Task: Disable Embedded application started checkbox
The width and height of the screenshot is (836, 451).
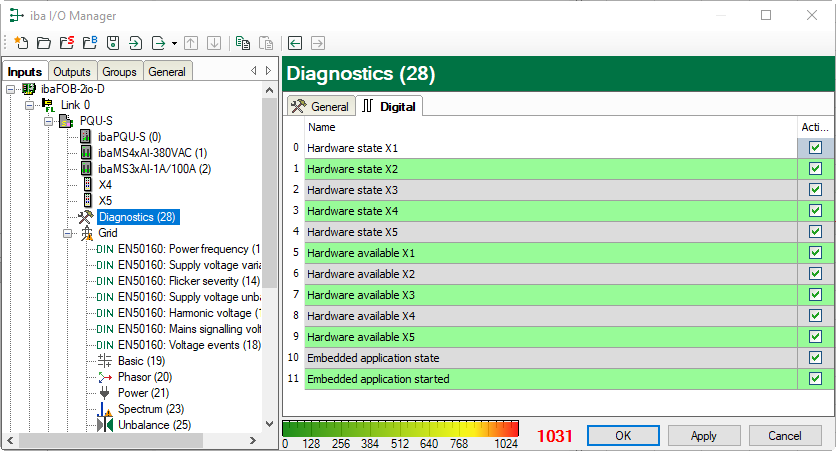Action: click(815, 379)
